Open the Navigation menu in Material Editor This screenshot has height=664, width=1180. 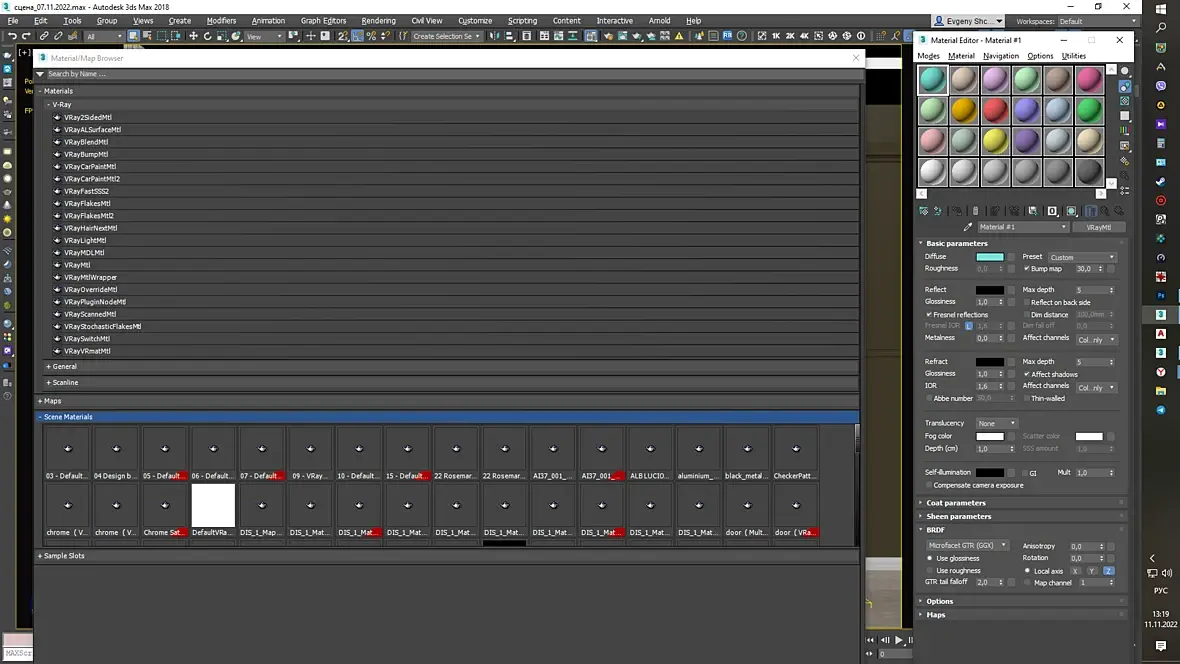[x=1000, y=56]
